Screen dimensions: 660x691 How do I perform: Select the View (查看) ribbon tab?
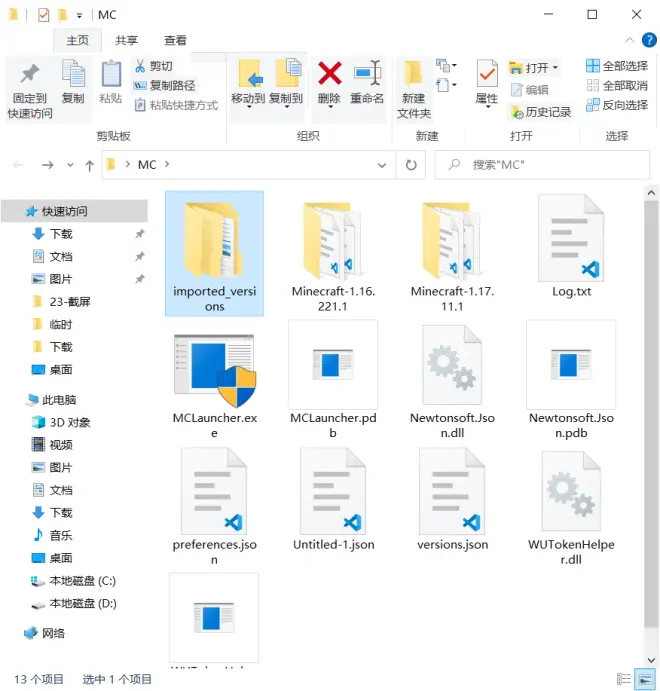coord(175,41)
